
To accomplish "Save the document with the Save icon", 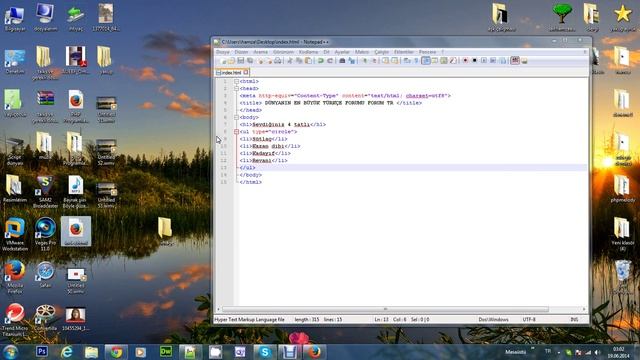I will point(241,61).
